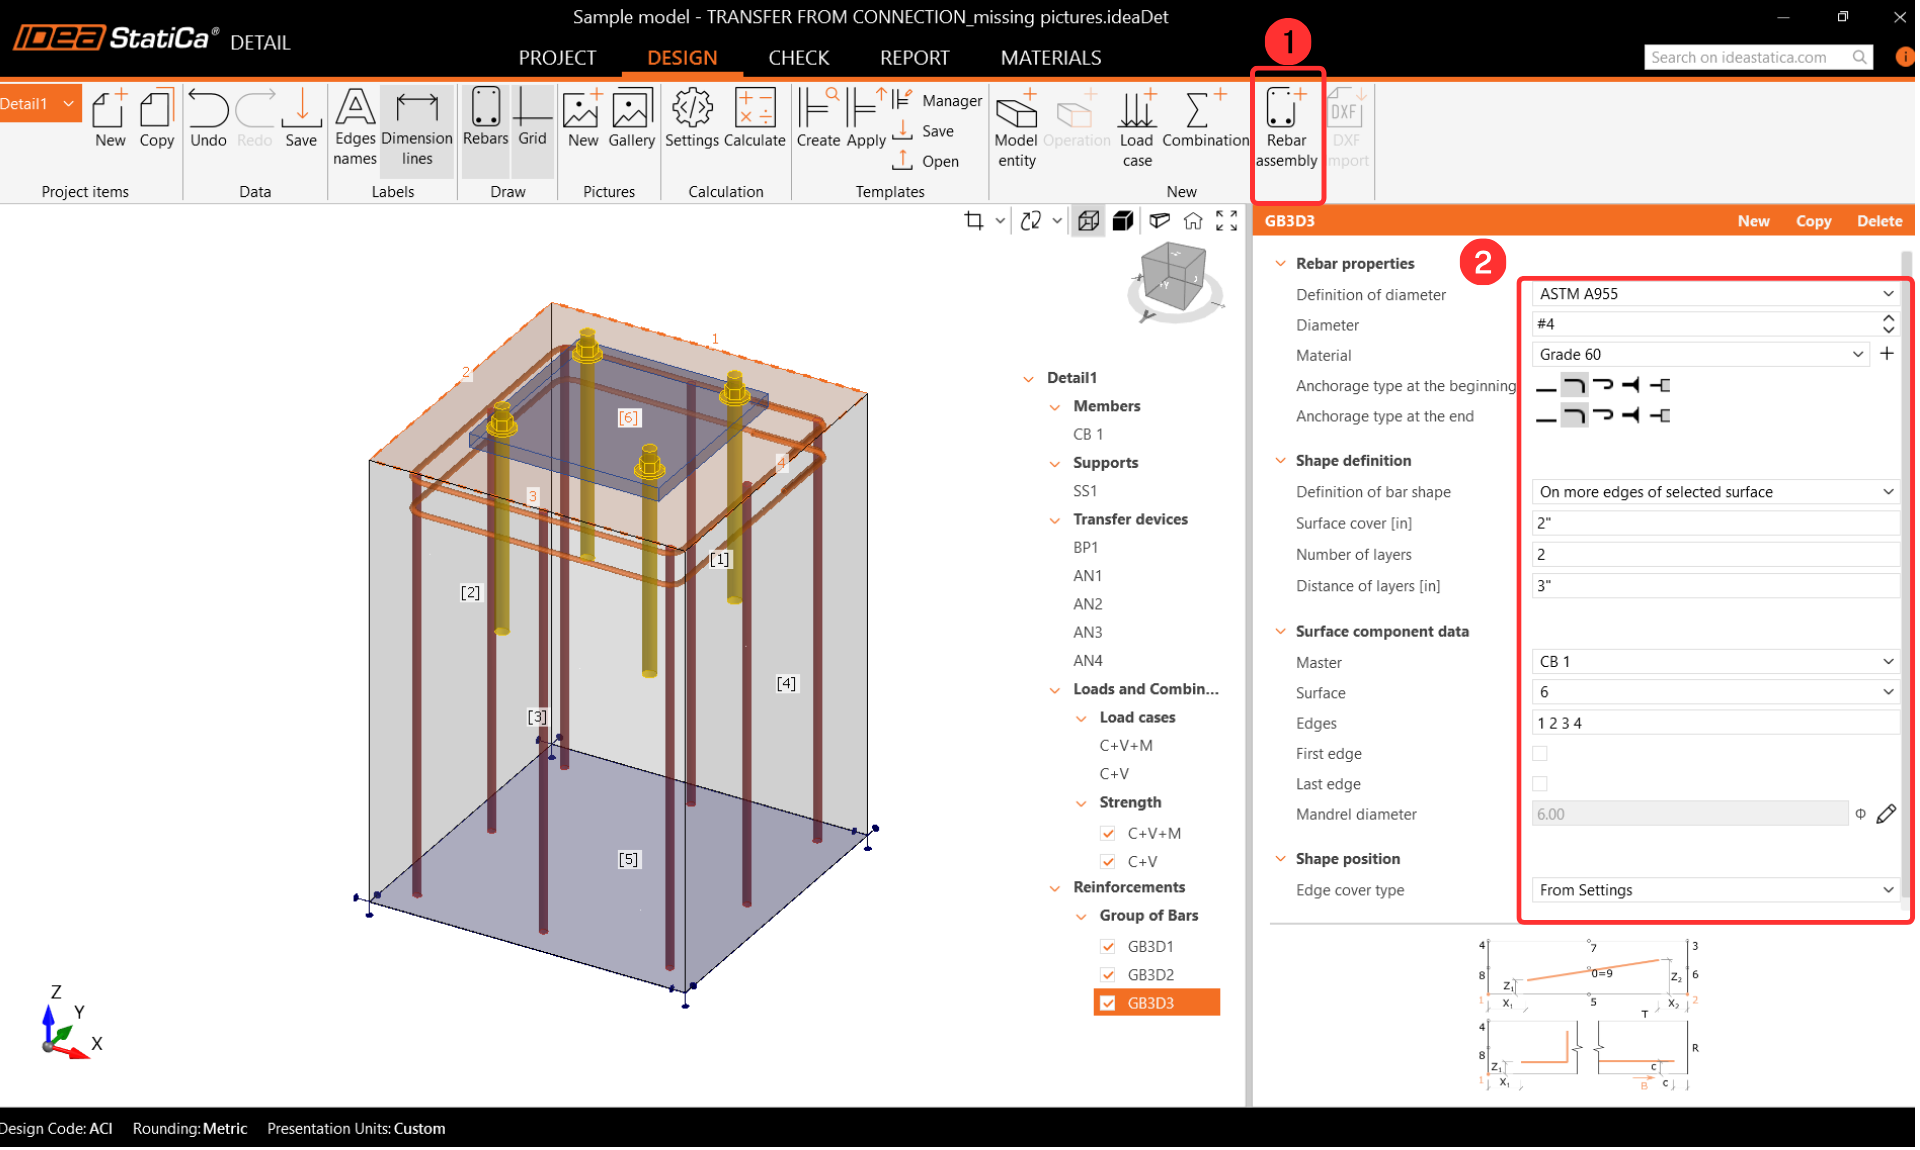Enable the First edge checkbox
The height and width of the screenshot is (1150, 1920).
1540,754
